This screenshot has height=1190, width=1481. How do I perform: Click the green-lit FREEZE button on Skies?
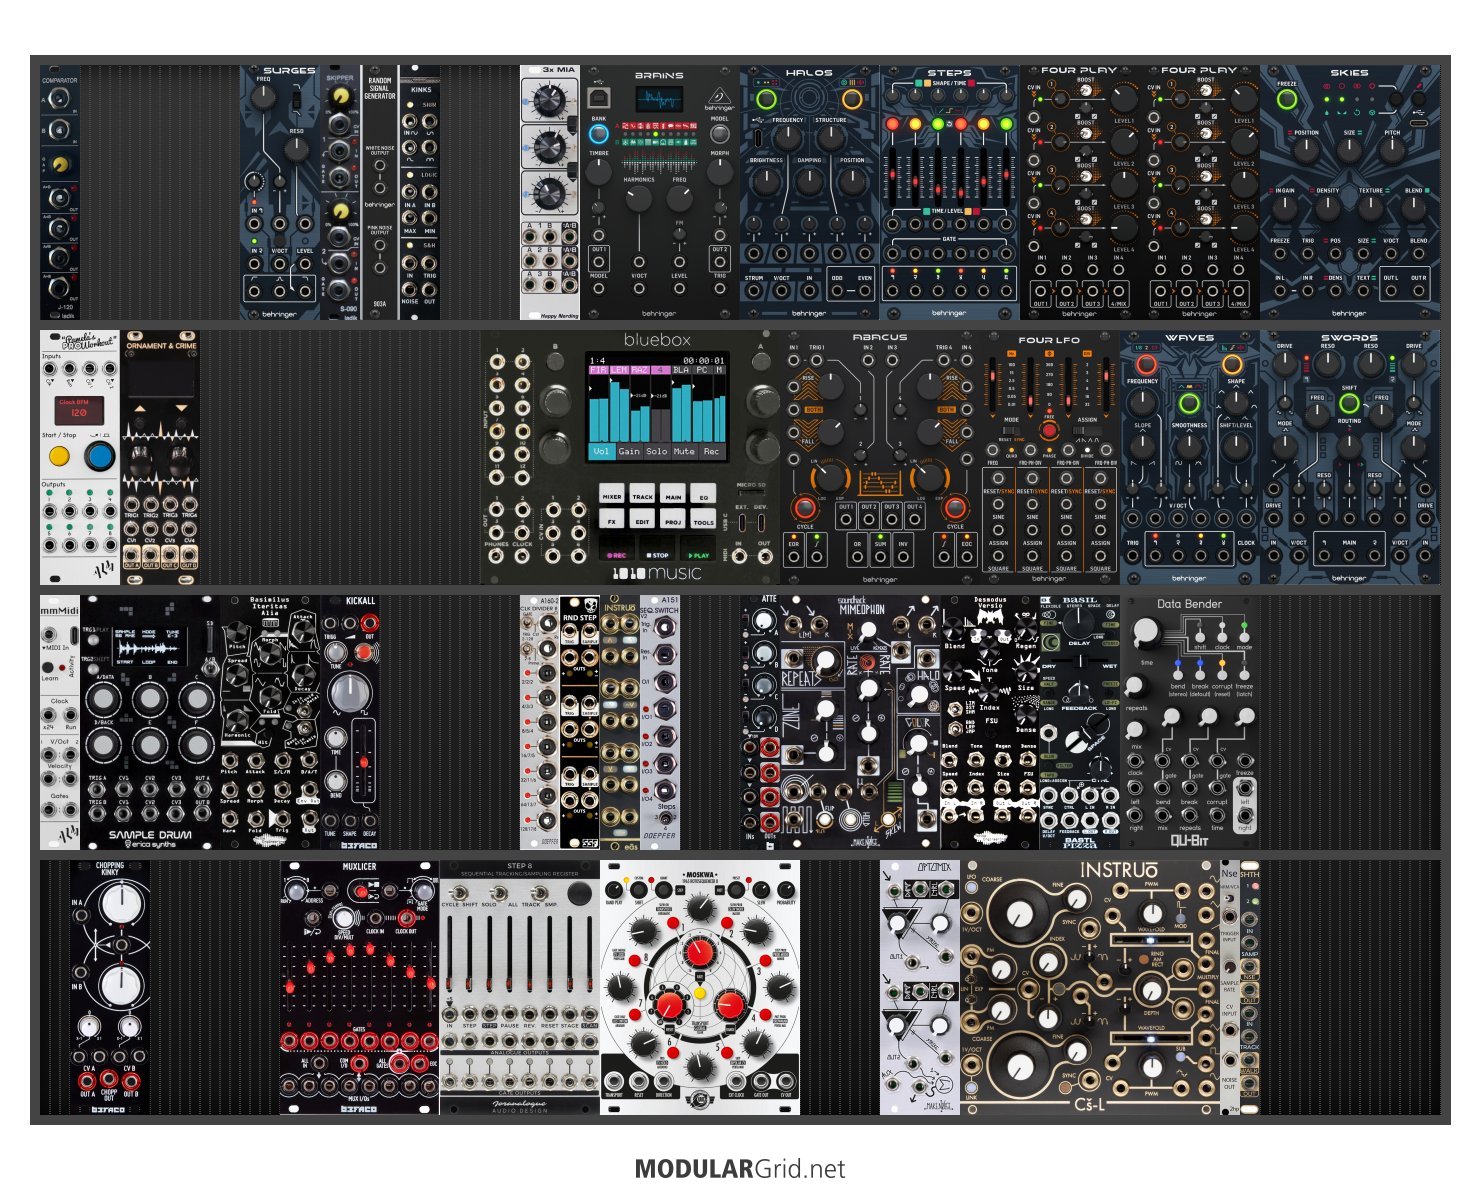1287,100
